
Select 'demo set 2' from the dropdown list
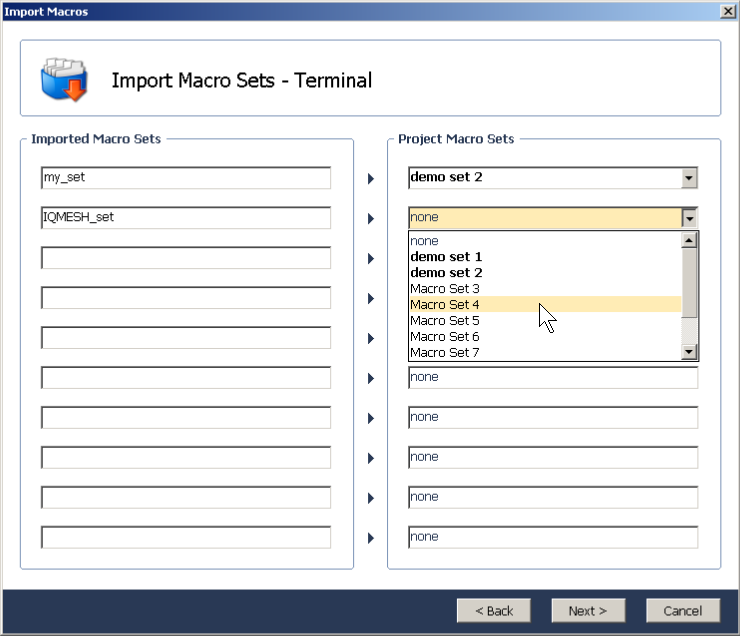tap(545, 273)
